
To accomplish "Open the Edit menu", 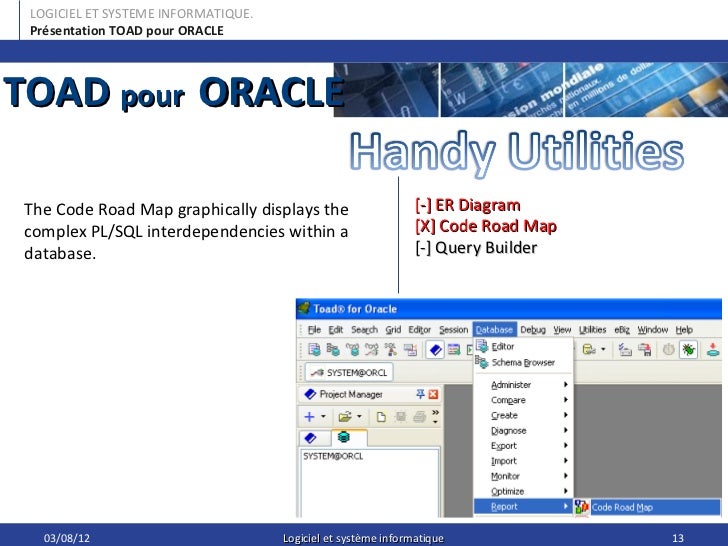I will [x=336, y=330].
